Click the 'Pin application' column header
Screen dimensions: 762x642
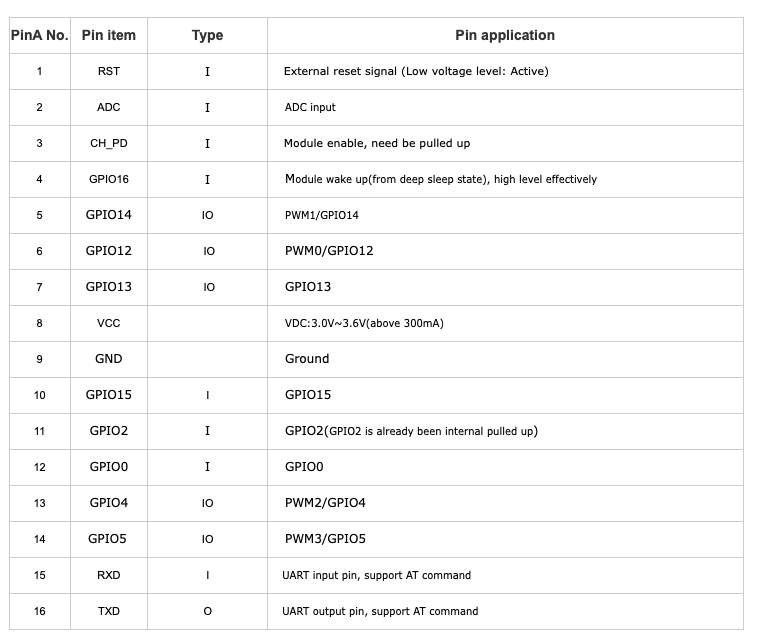click(x=505, y=35)
